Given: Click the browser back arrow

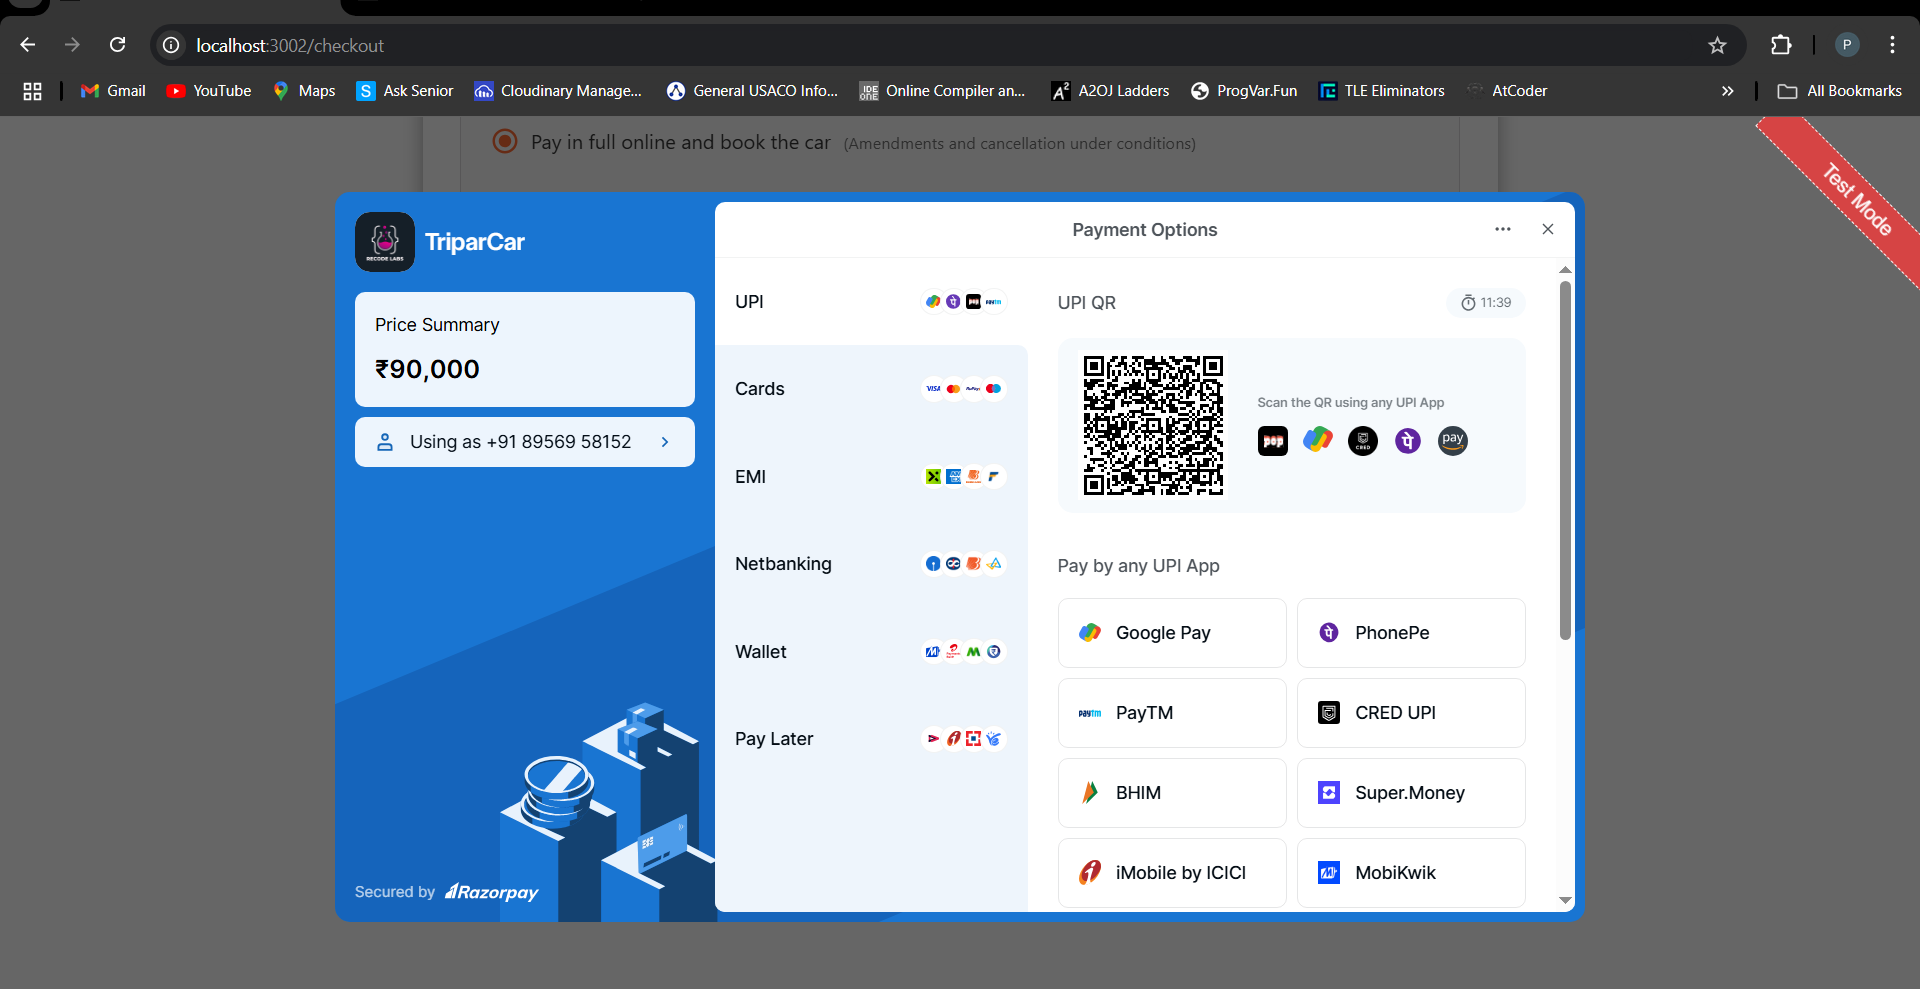Looking at the screenshot, I should 27,45.
